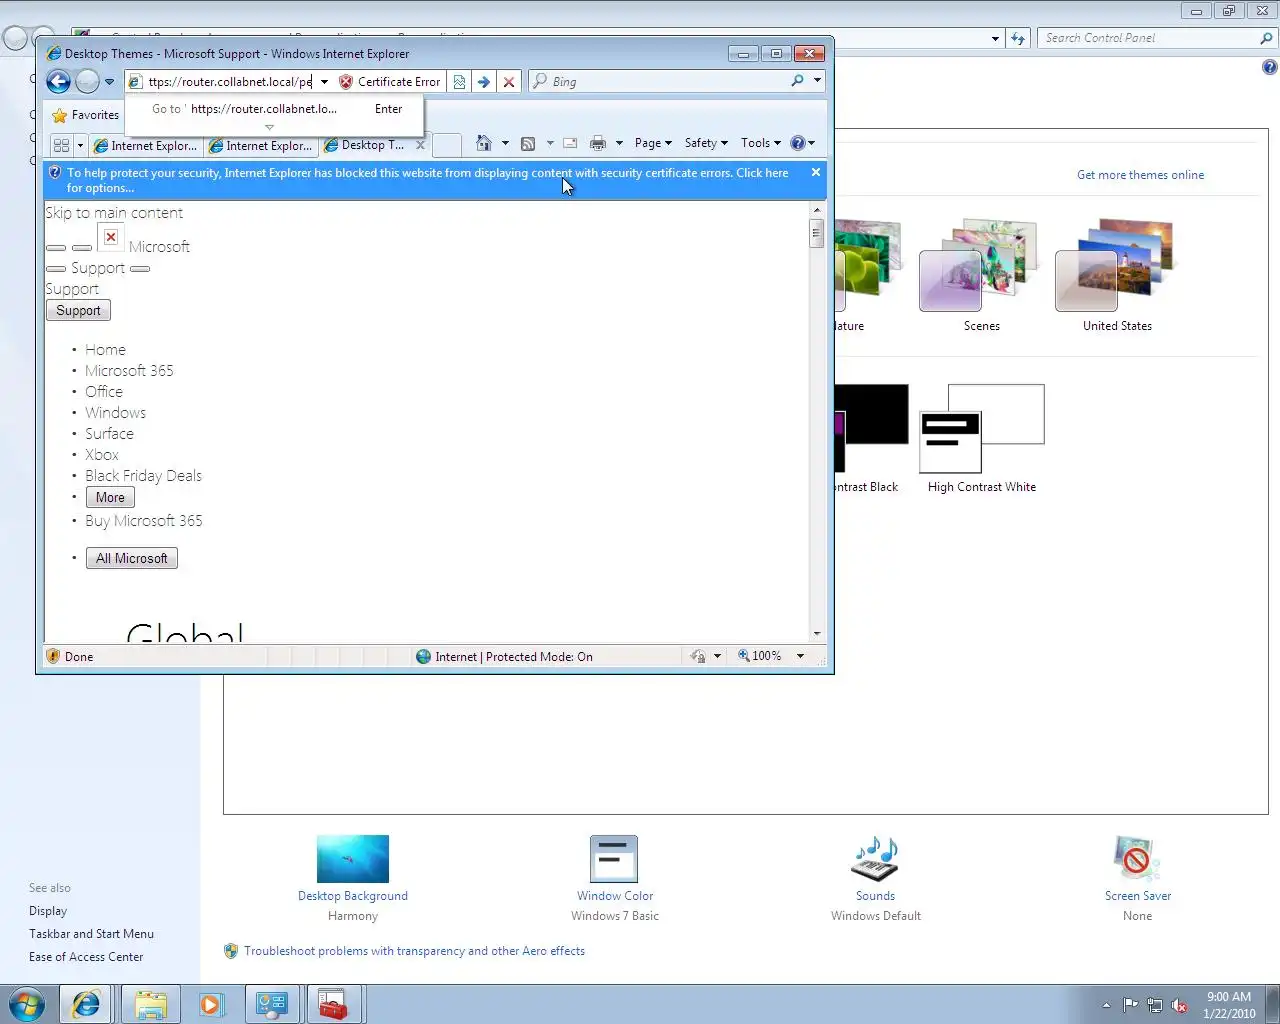Viewport: 1280px width, 1024px height.
Task: Select the autocomplete suggestion https://router.collabnet.lo...
Action: (273, 109)
